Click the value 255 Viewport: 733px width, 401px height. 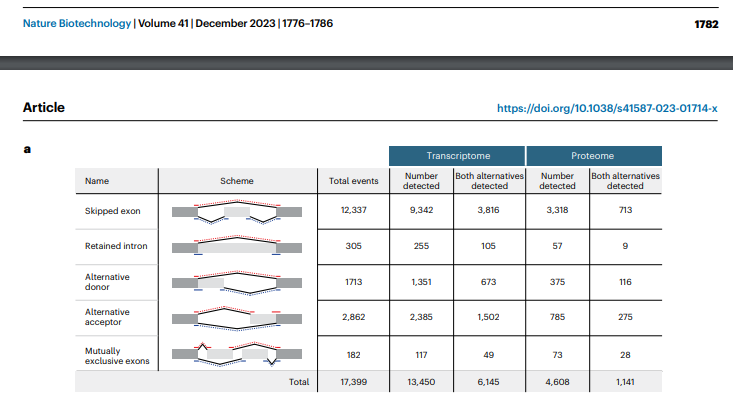click(421, 246)
